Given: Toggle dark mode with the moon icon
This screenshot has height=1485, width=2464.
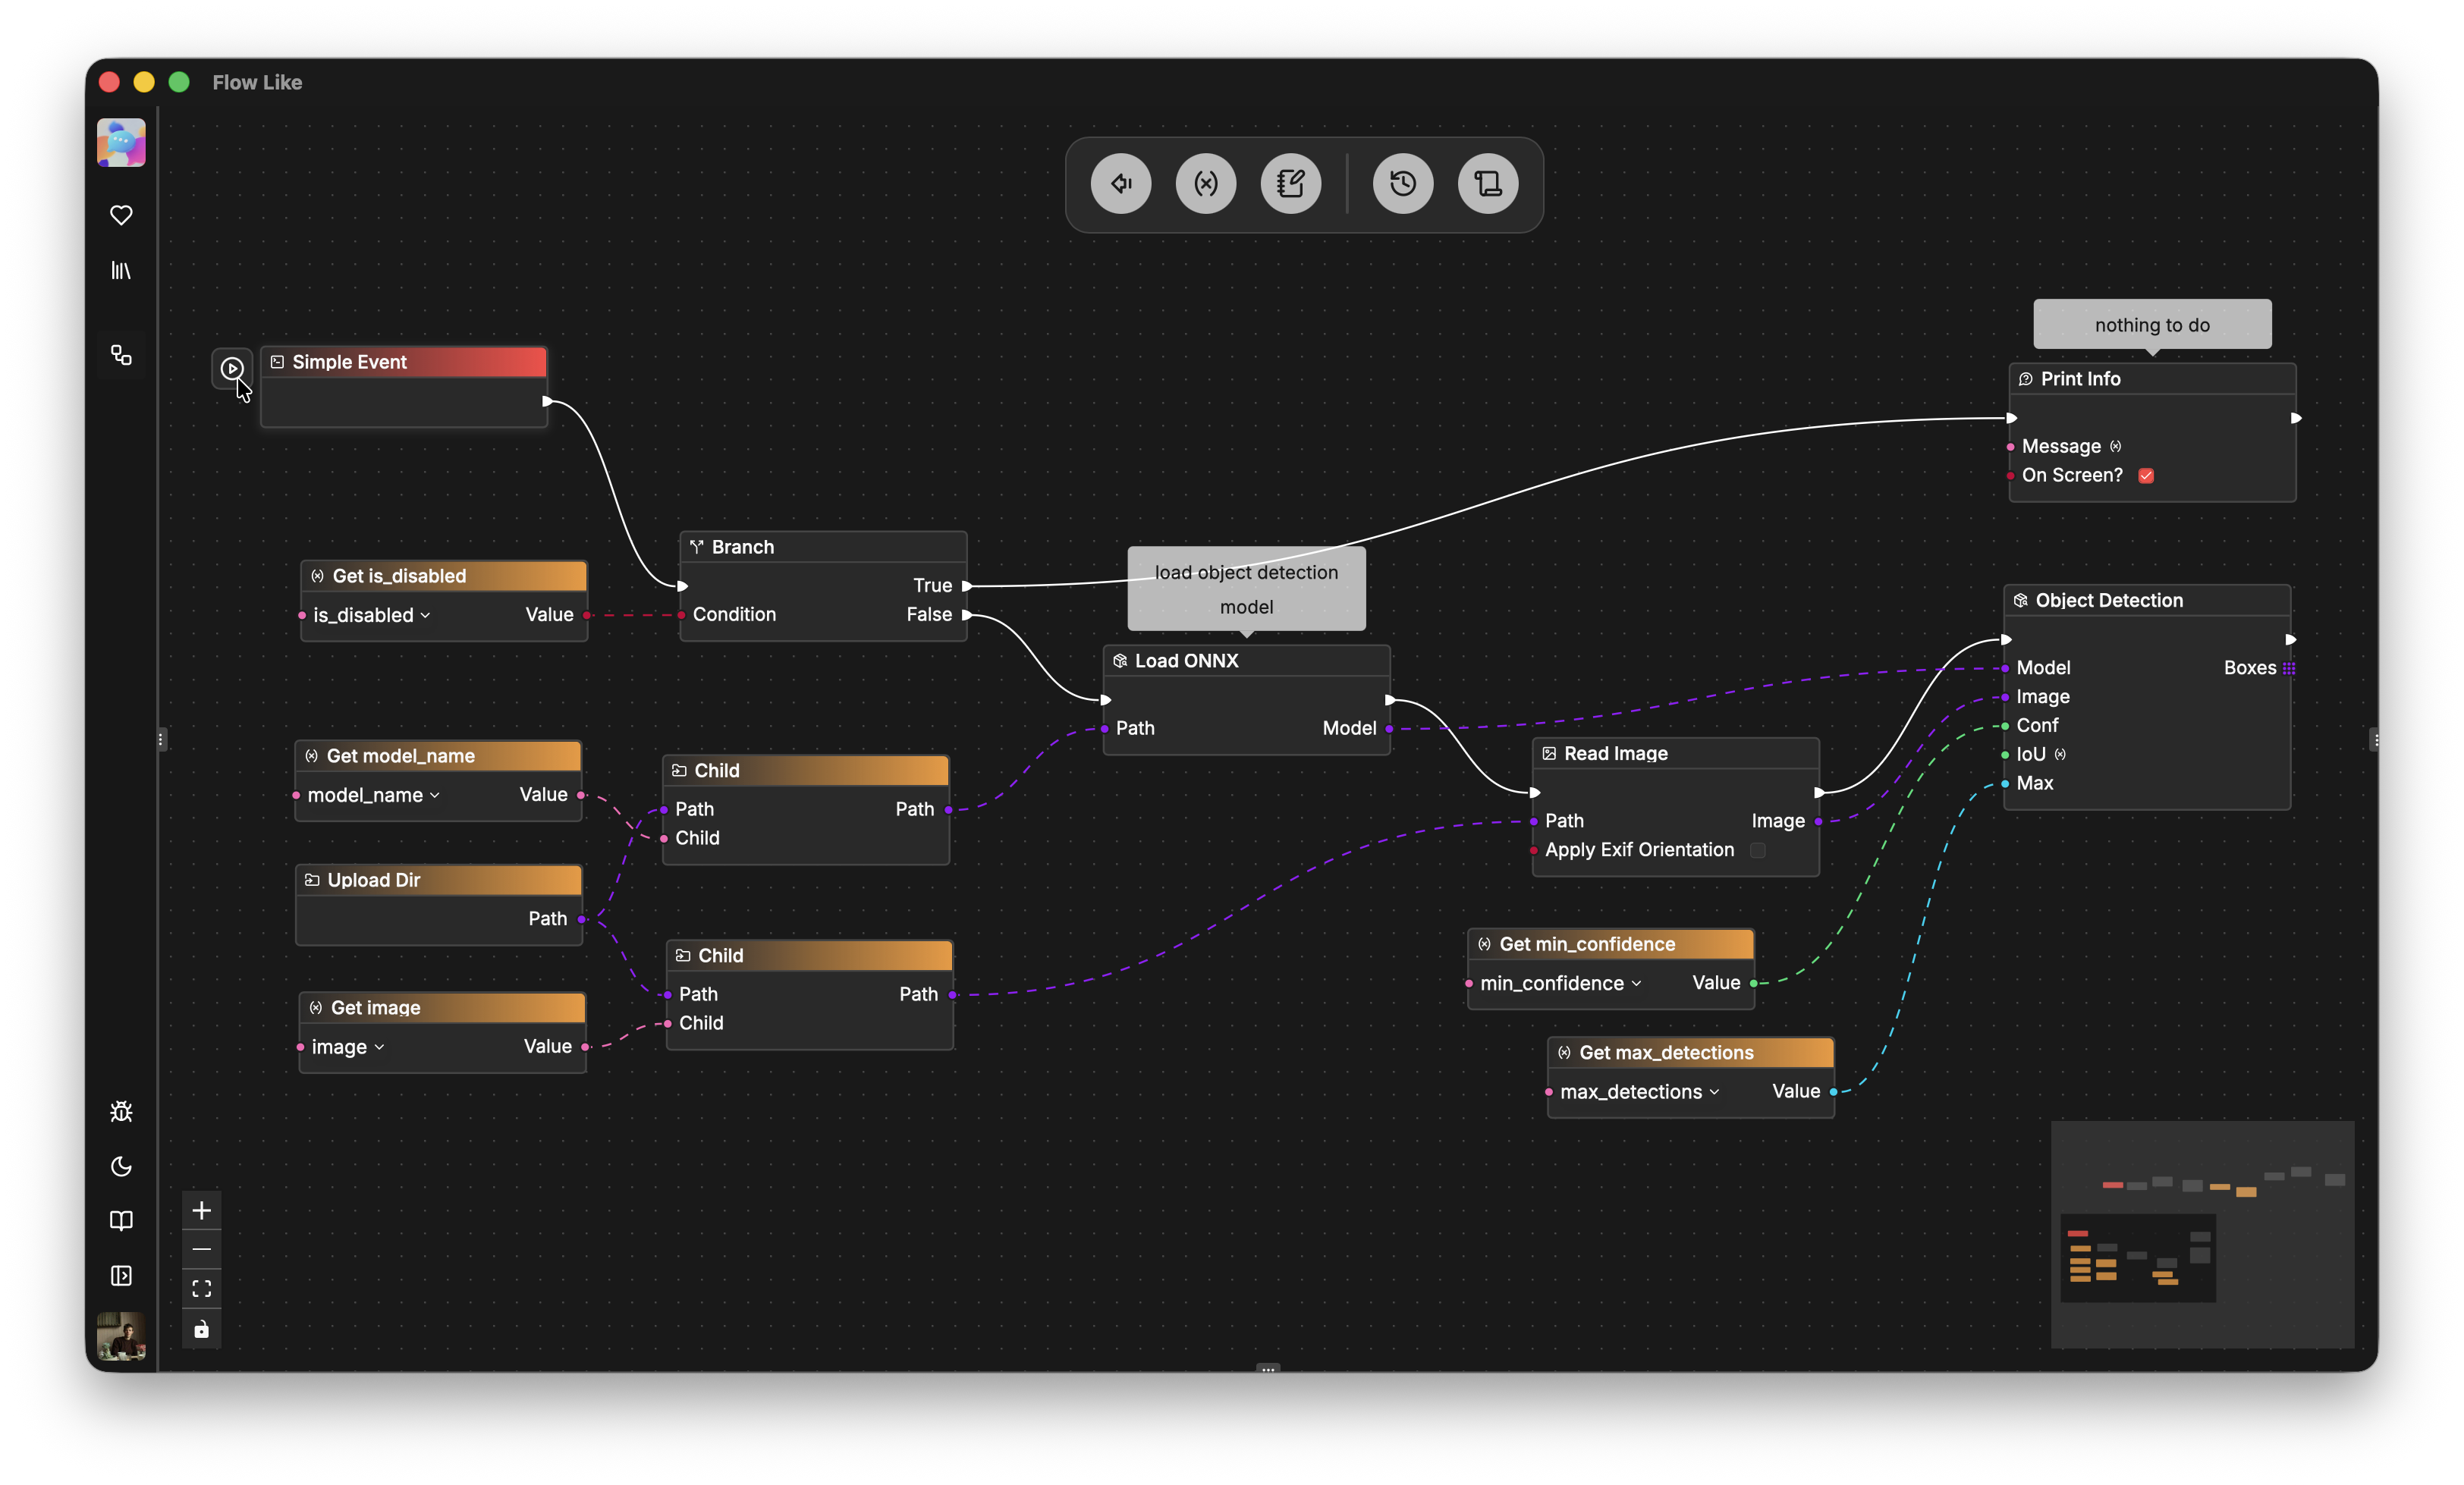Looking at the screenshot, I should tap(121, 1166).
